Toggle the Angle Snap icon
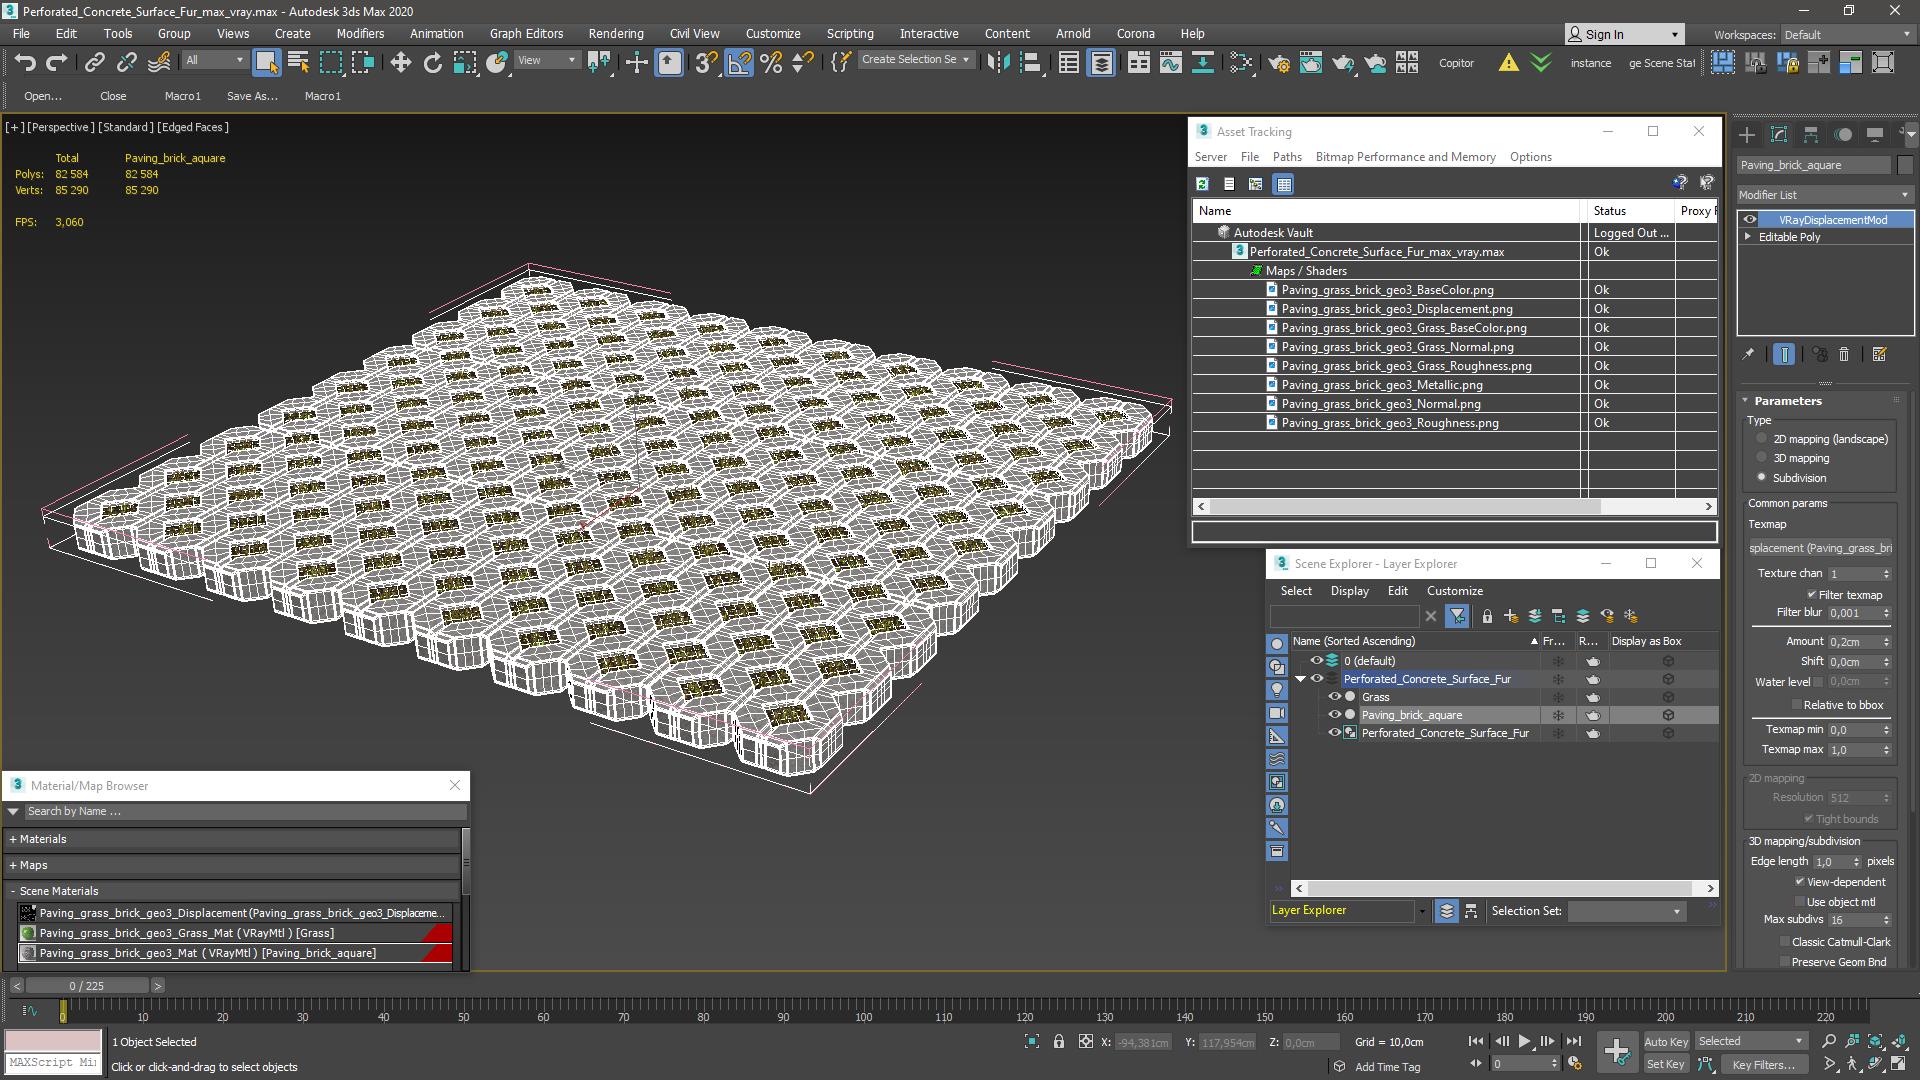This screenshot has height=1080, width=1920. [x=739, y=62]
